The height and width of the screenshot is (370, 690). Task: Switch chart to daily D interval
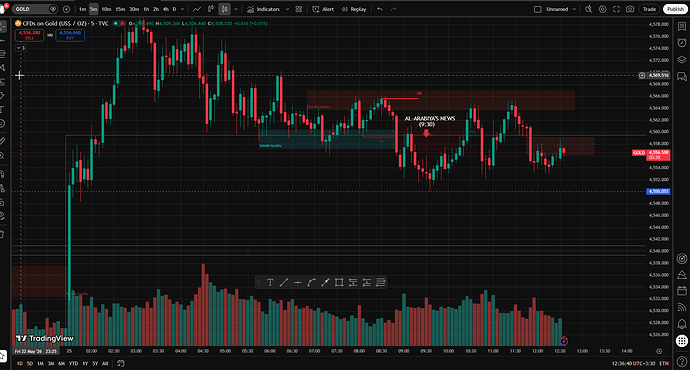point(174,9)
